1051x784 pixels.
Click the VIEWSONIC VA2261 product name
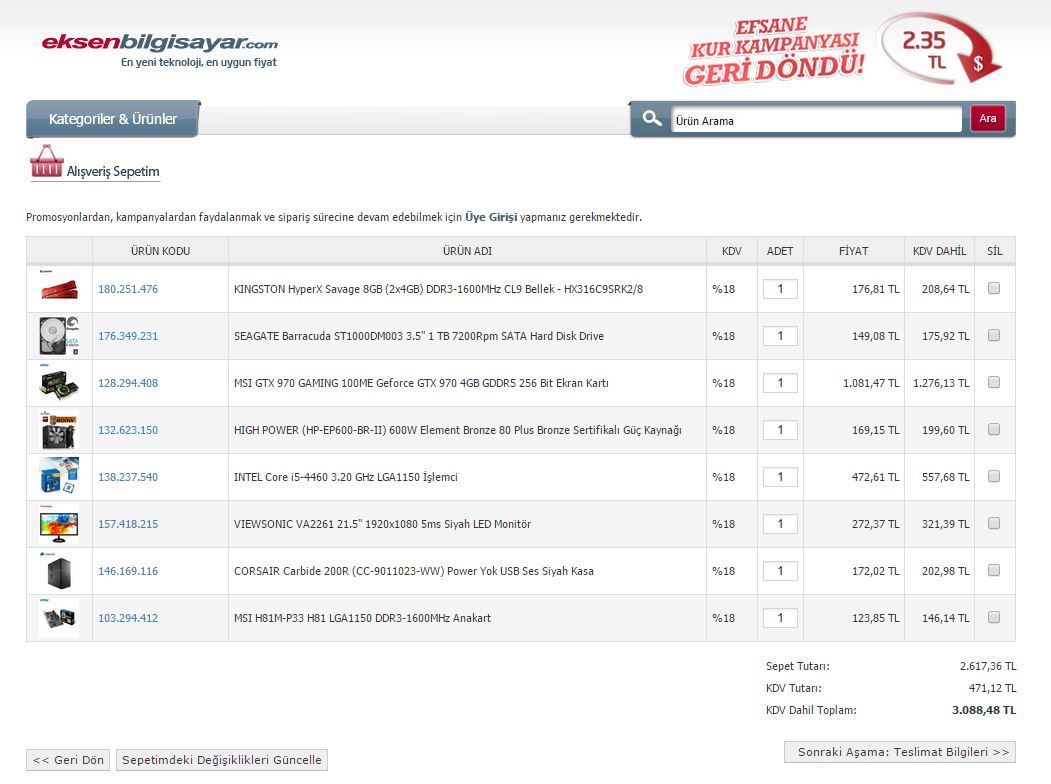tap(382, 523)
